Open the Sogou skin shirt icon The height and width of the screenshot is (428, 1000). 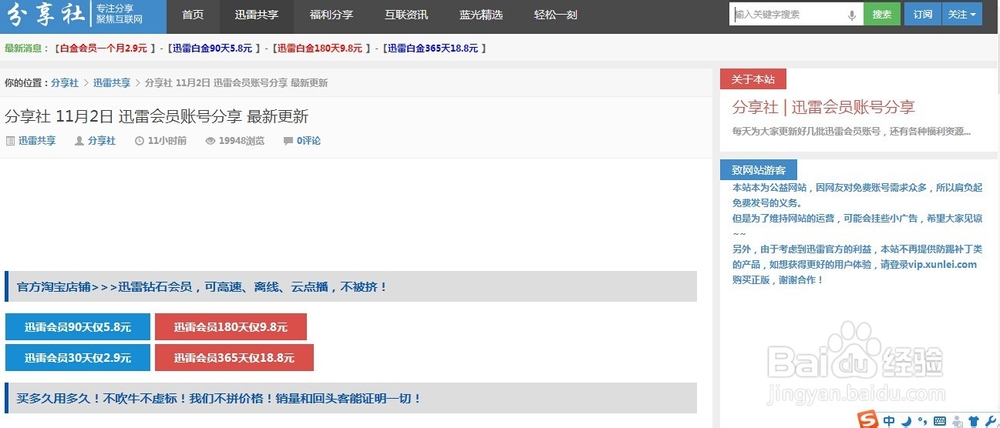point(973,421)
